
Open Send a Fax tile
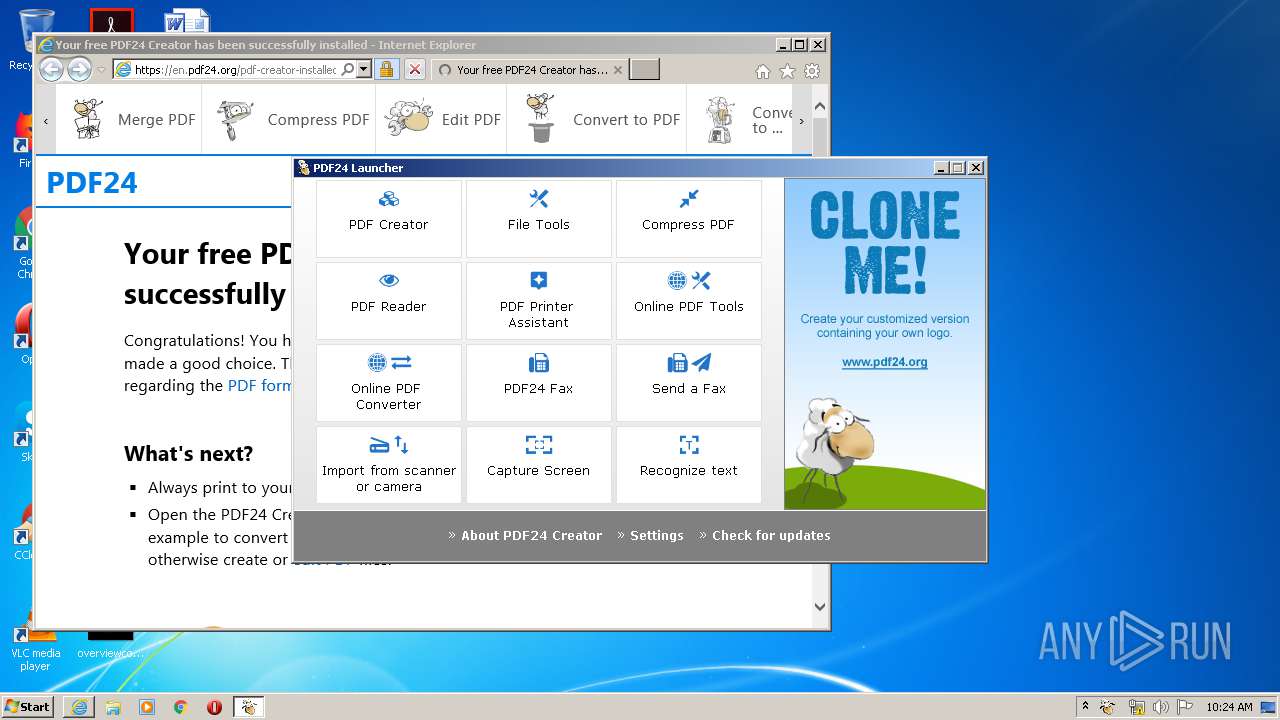click(689, 382)
